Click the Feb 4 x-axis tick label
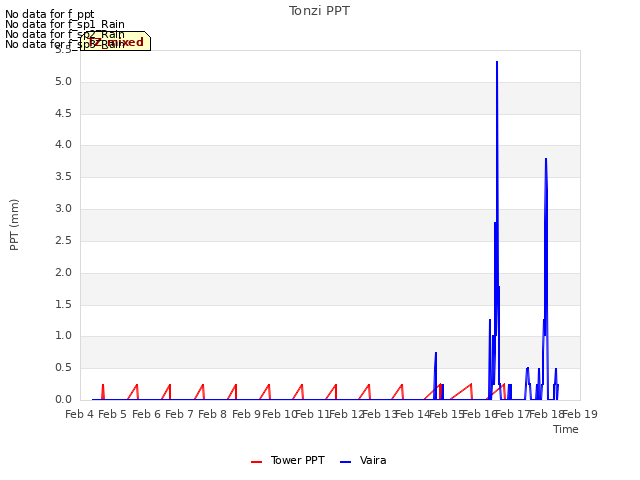The height and width of the screenshot is (480, 640). [79, 414]
